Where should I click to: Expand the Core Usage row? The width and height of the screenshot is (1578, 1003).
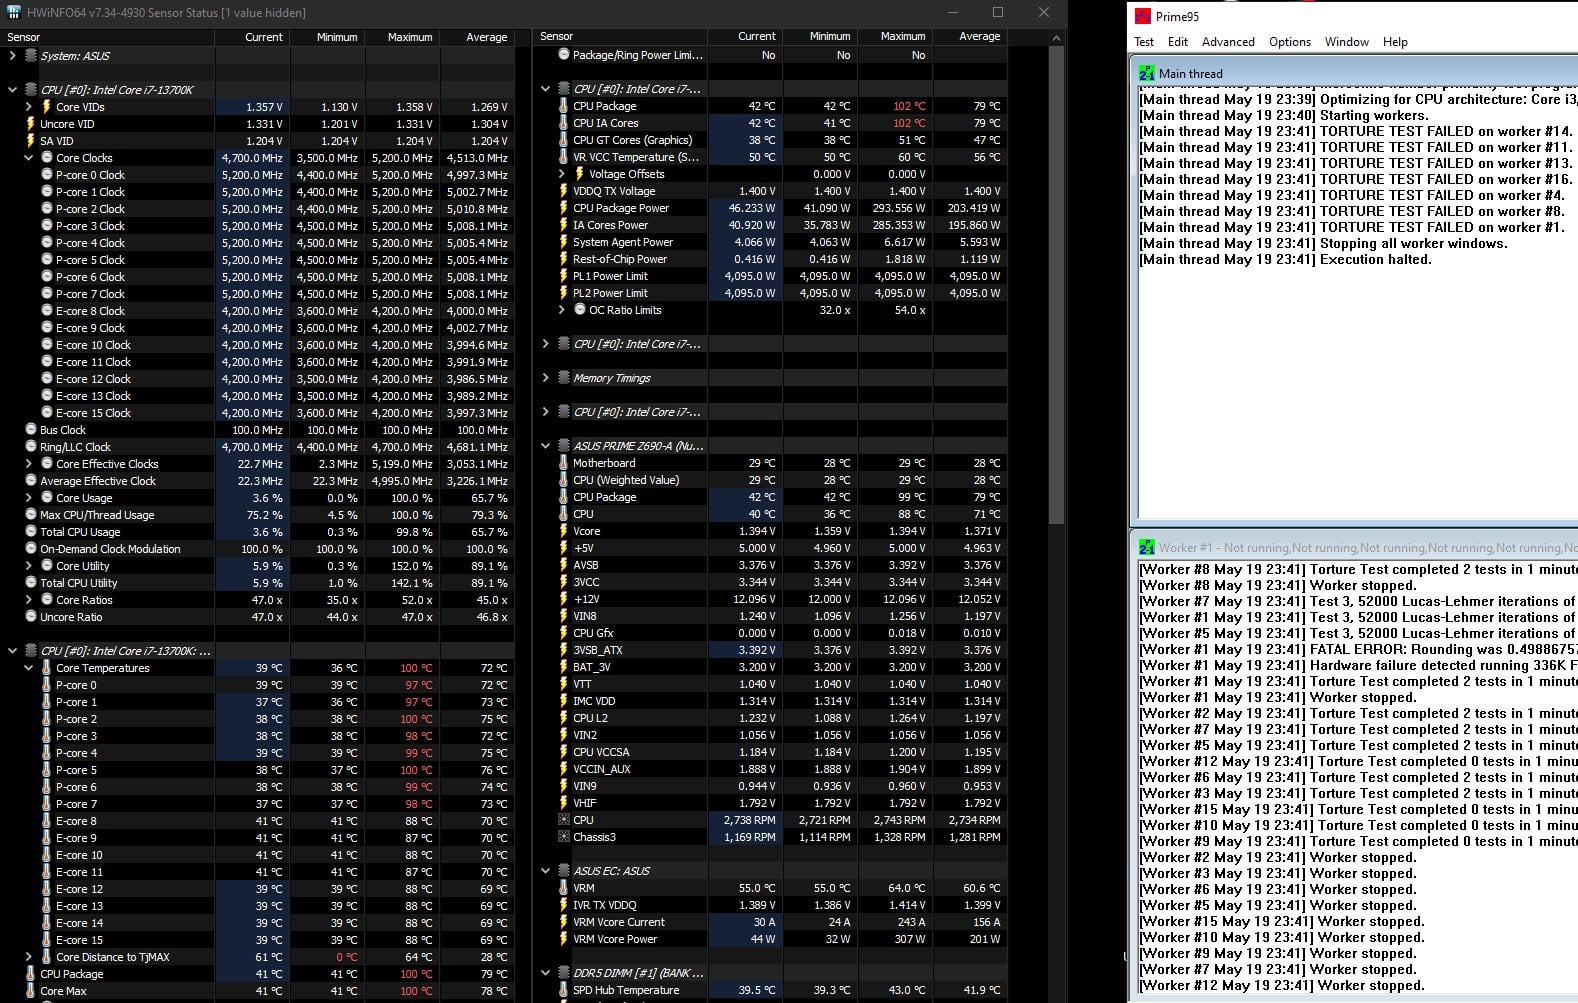(x=28, y=498)
